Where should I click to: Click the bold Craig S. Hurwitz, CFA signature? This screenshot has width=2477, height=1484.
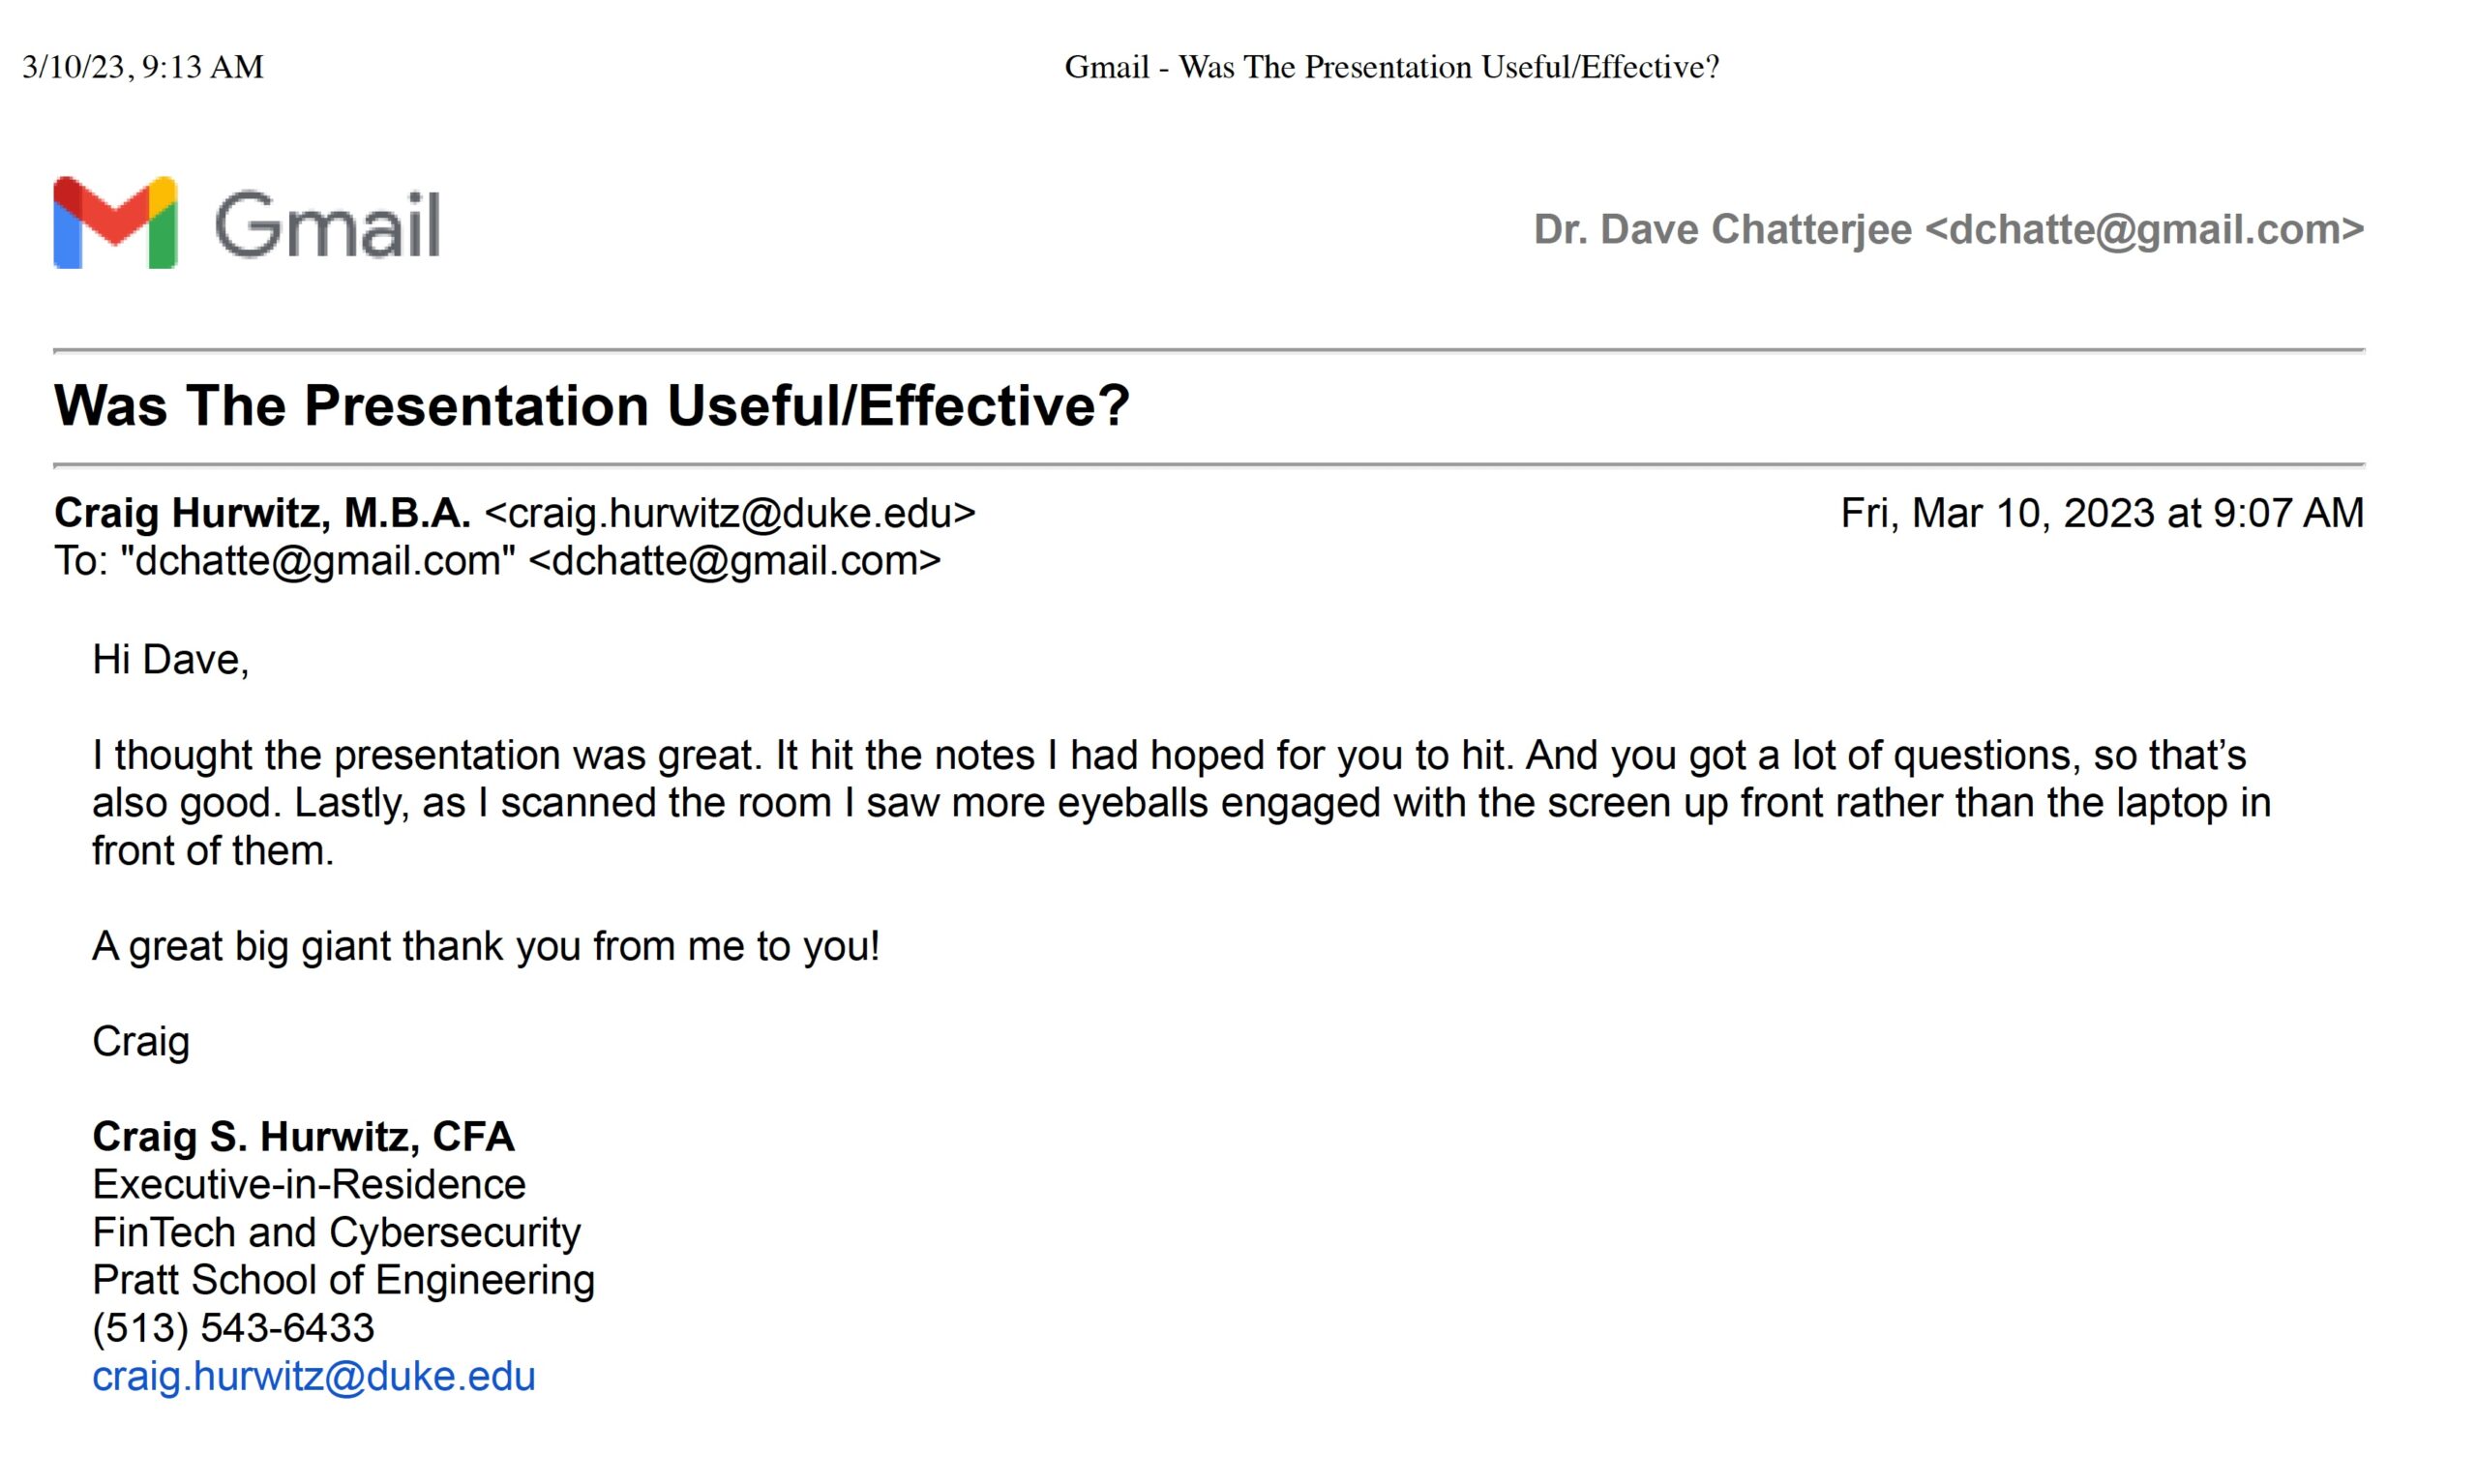(304, 1137)
